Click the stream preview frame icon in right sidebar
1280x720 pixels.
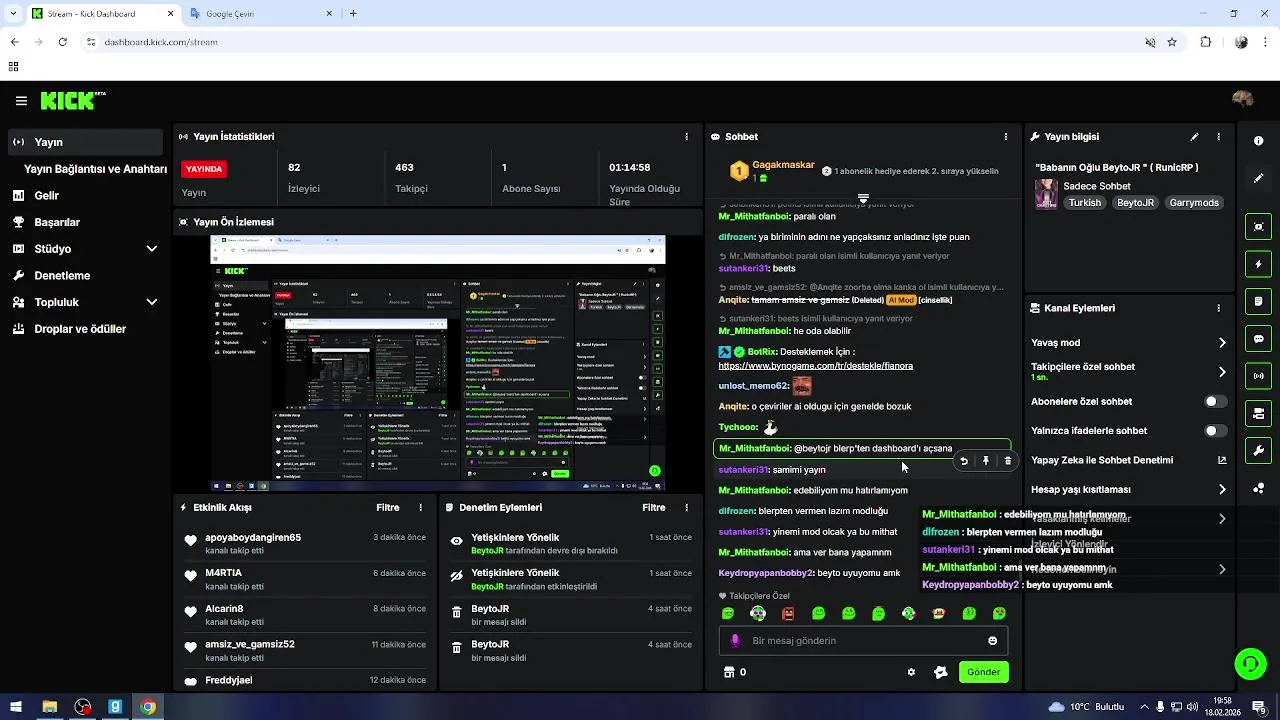(1258, 227)
